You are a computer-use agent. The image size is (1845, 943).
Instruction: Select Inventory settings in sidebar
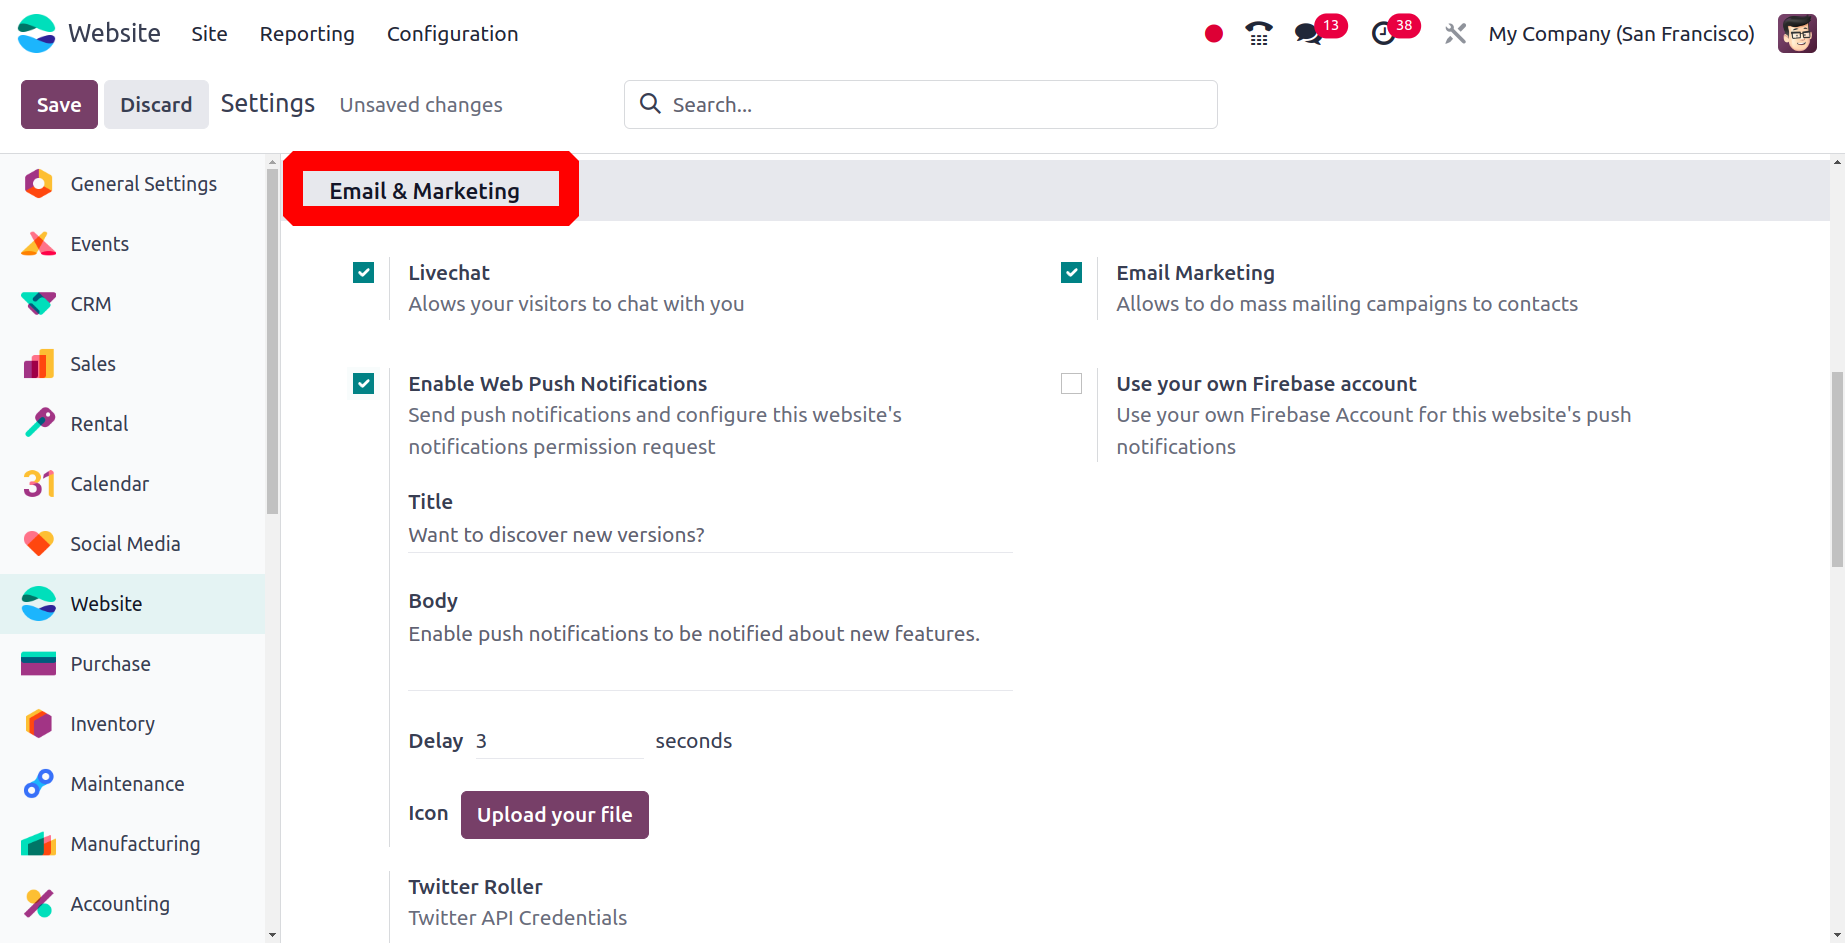112,724
